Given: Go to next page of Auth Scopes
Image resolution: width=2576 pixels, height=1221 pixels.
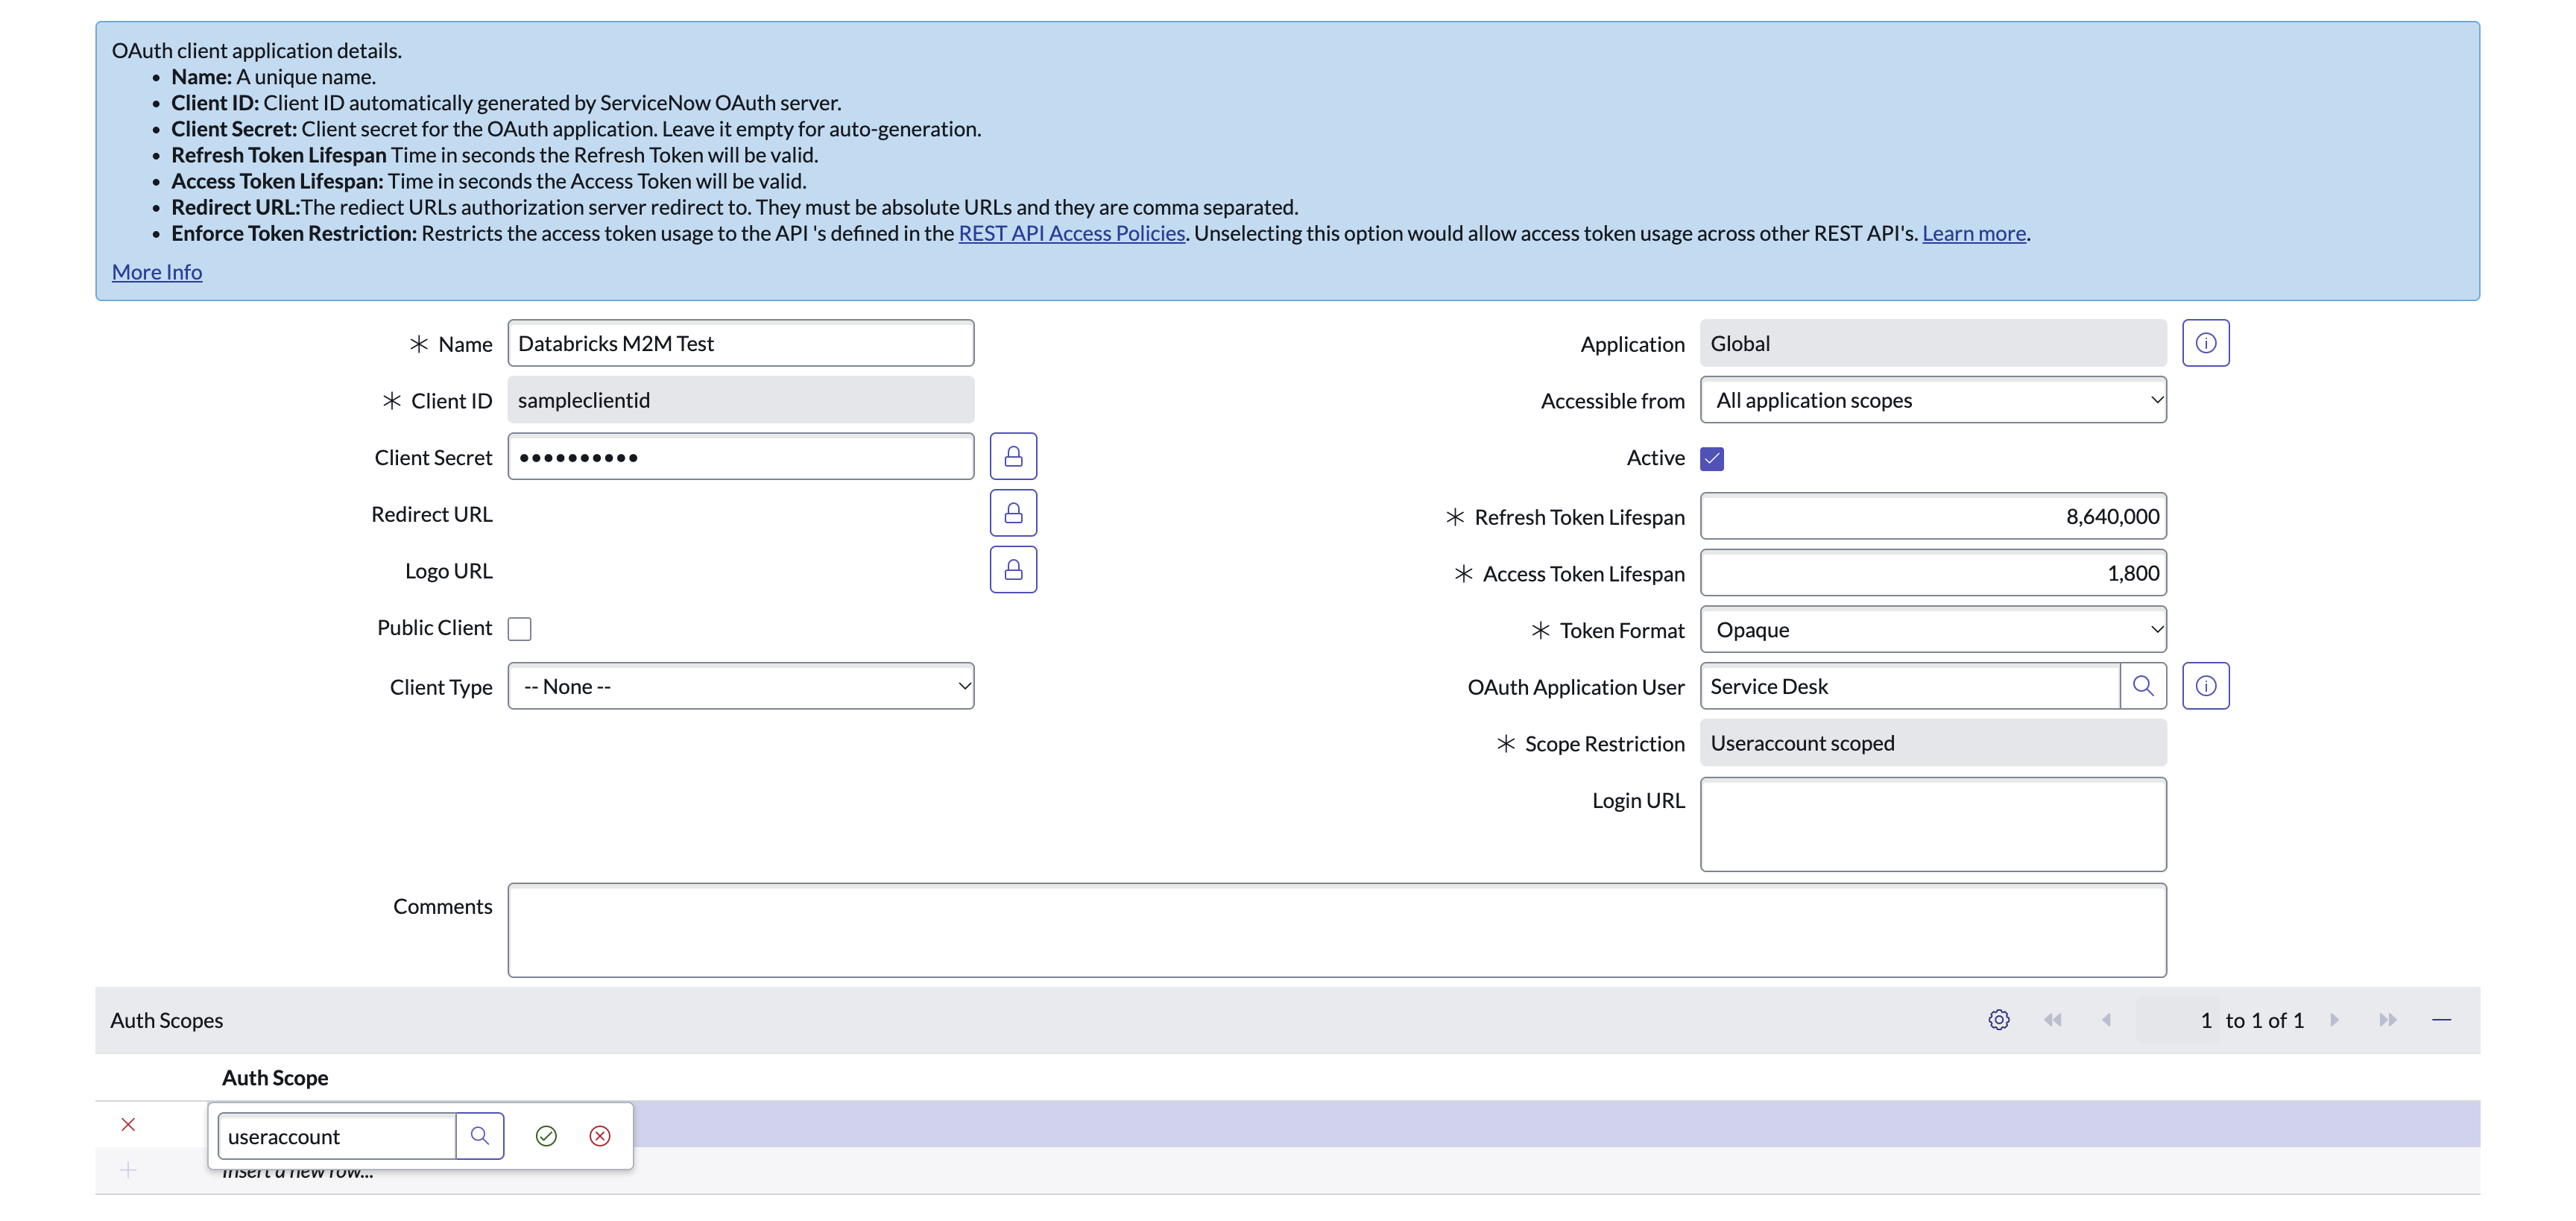Looking at the screenshot, I should (2334, 1020).
